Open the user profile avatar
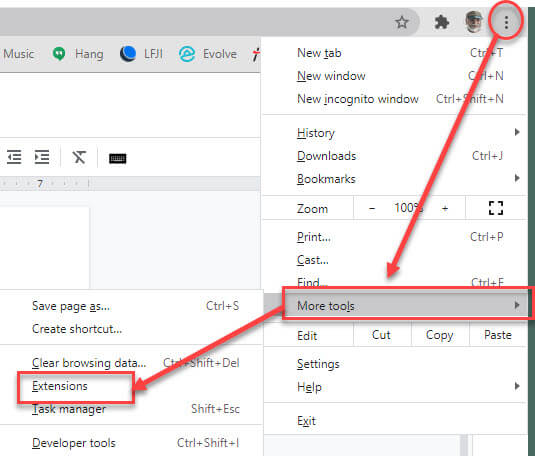 pyautogui.click(x=474, y=22)
